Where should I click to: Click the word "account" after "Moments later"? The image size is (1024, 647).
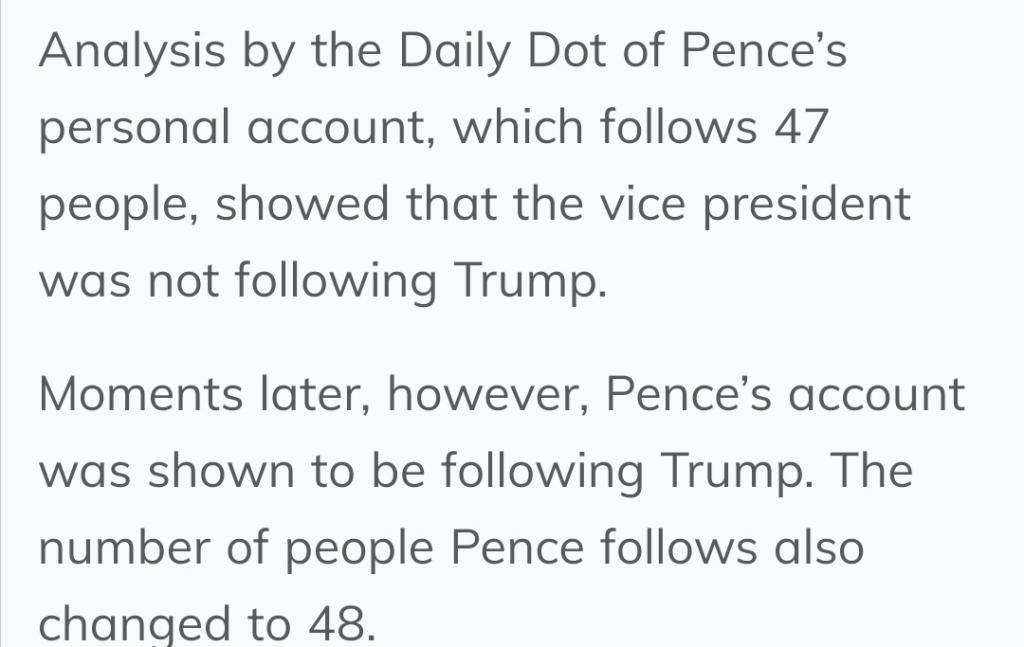(x=878, y=395)
